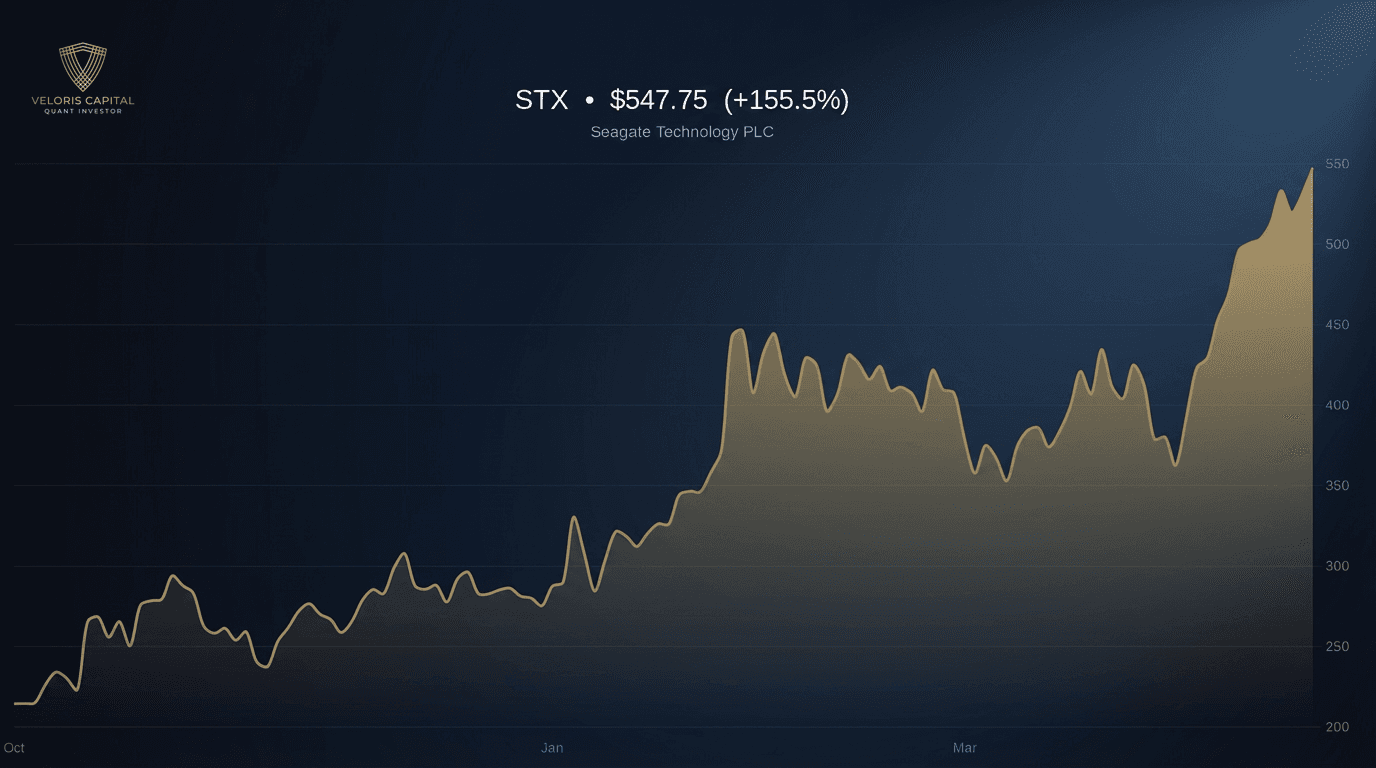The height and width of the screenshot is (768, 1376).
Task: Click the Oct axis label
Action: 15,747
